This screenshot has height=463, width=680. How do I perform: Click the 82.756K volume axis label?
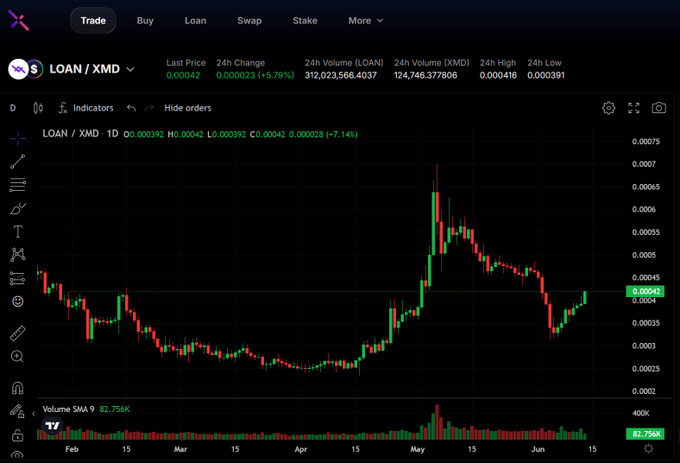tap(645, 434)
